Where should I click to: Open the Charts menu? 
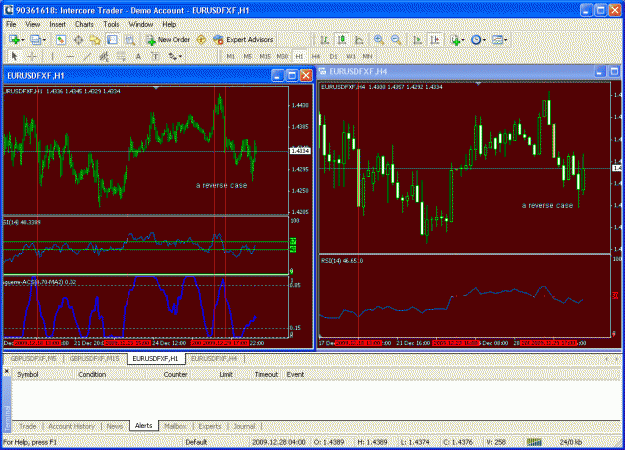coord(84,24)
